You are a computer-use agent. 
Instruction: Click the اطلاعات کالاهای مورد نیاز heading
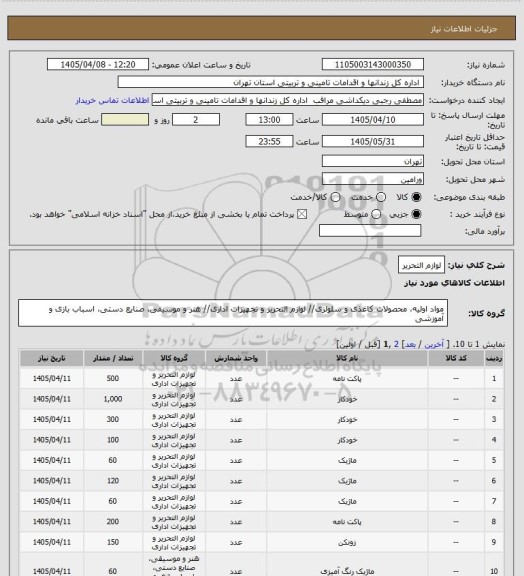454,283
